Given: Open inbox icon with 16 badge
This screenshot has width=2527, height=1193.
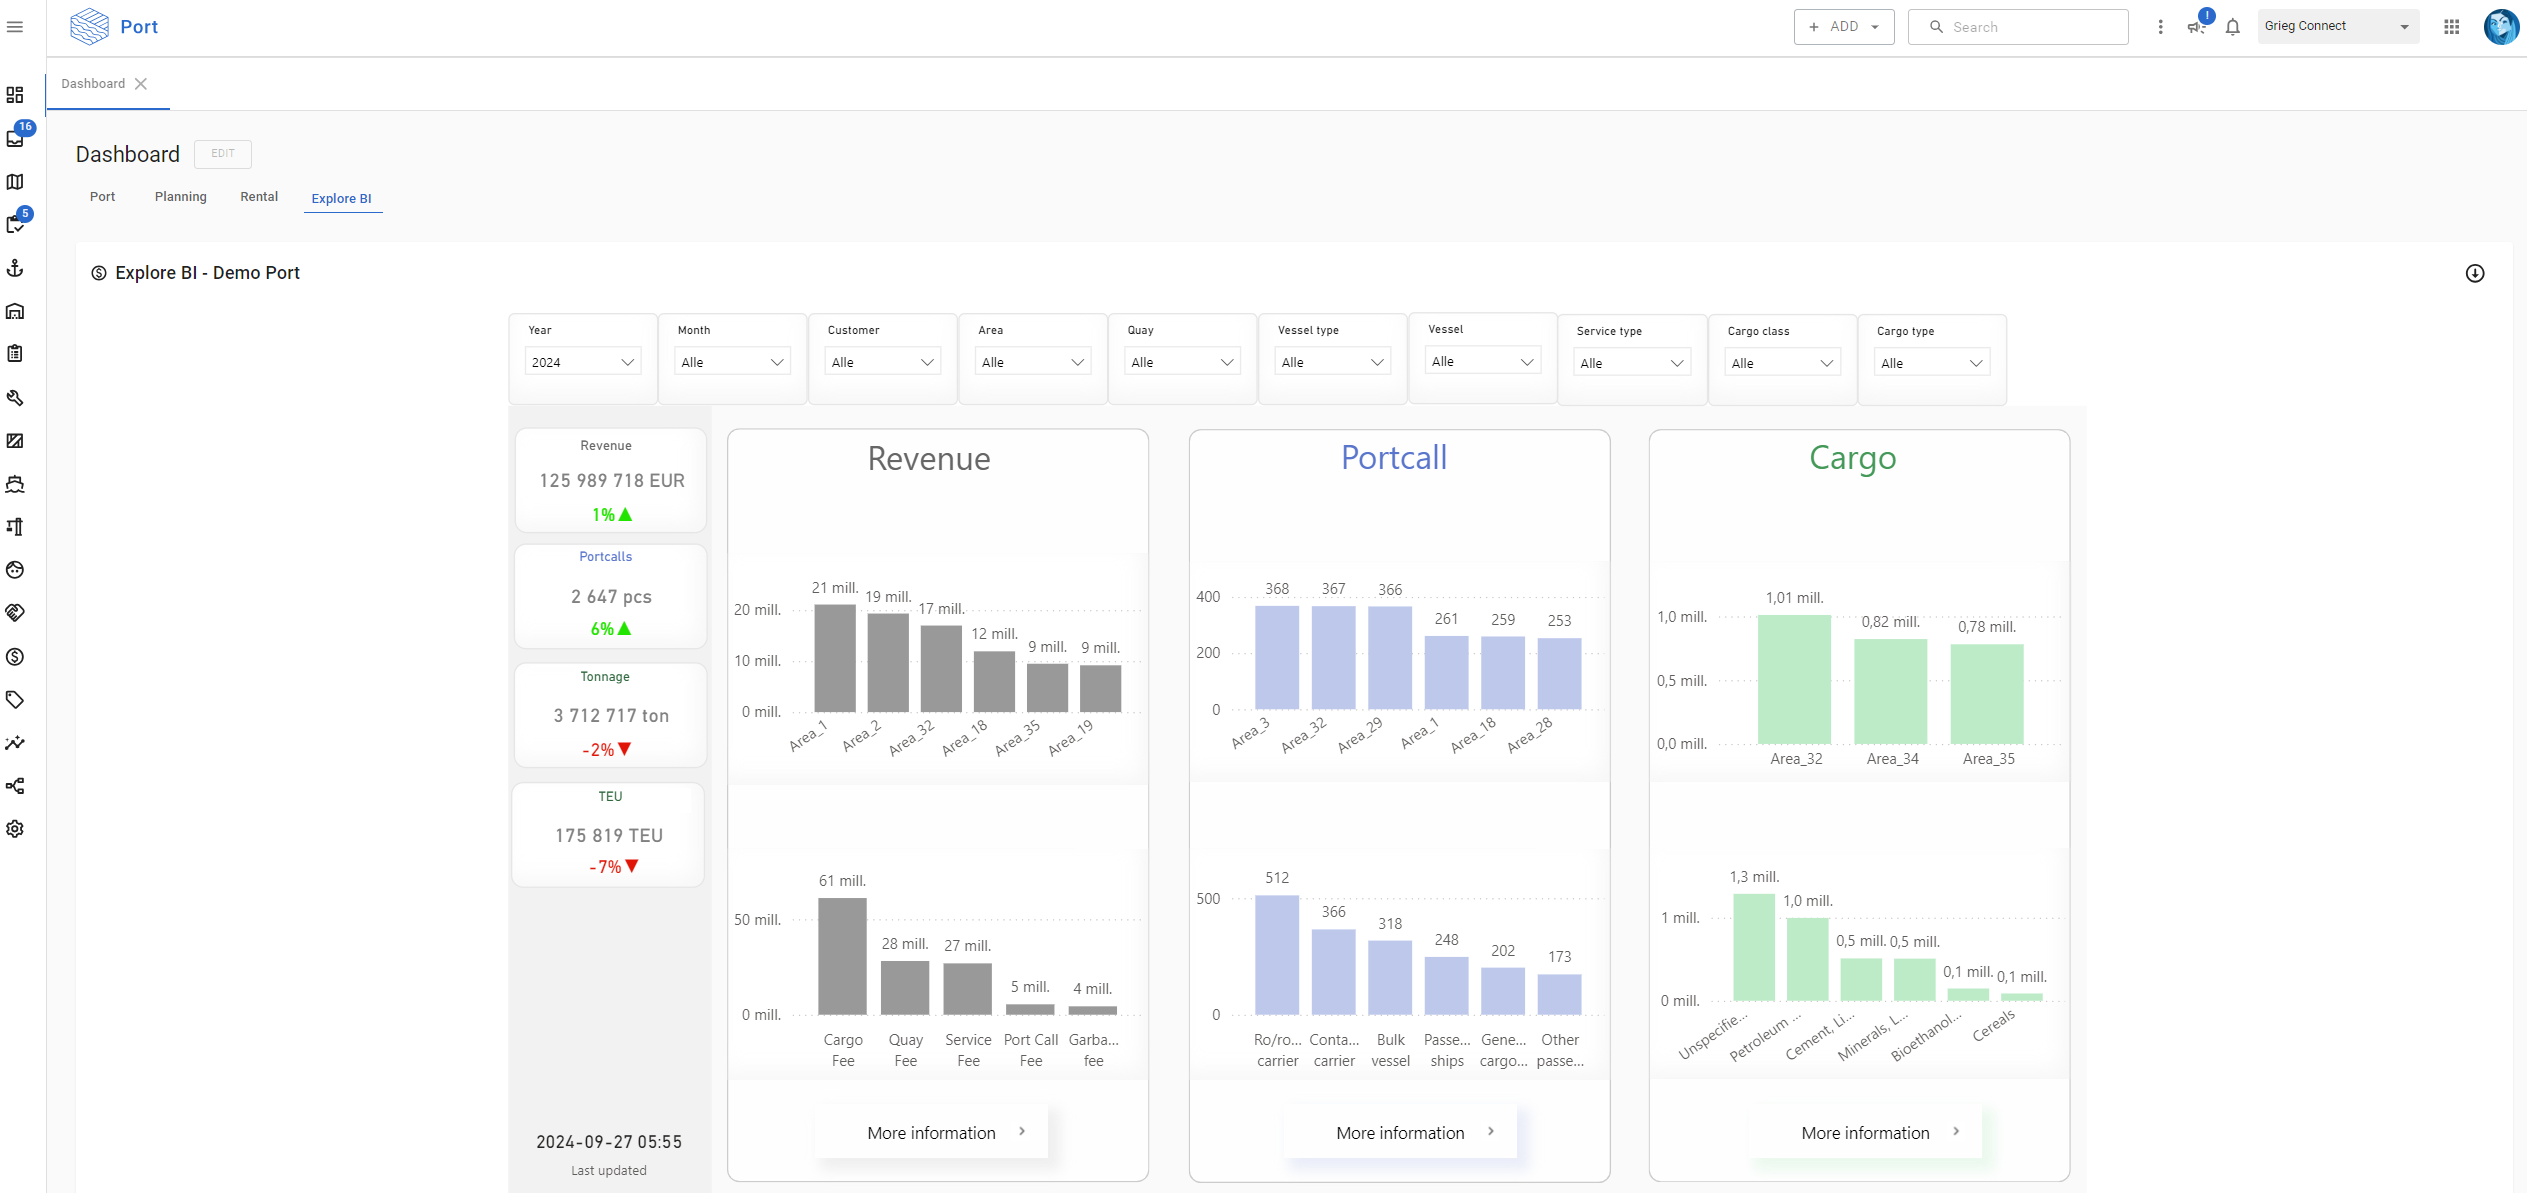Looking at the screenshot, I should (15, 139).
